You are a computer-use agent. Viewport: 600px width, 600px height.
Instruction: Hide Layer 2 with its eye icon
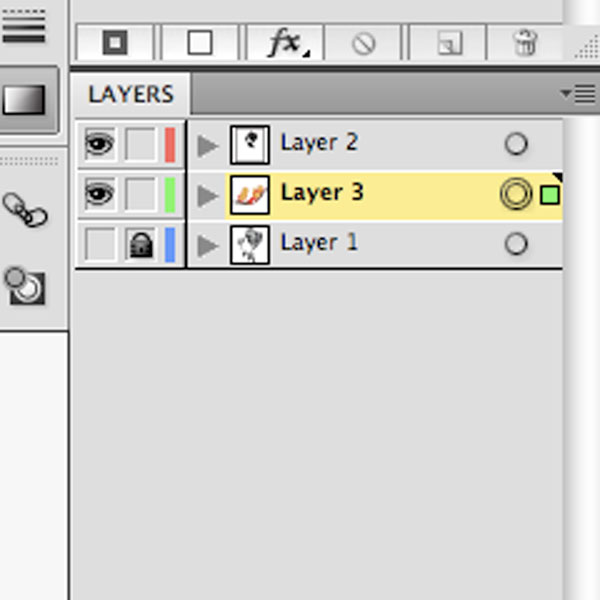pyautogui.click(x=99, y=144)
